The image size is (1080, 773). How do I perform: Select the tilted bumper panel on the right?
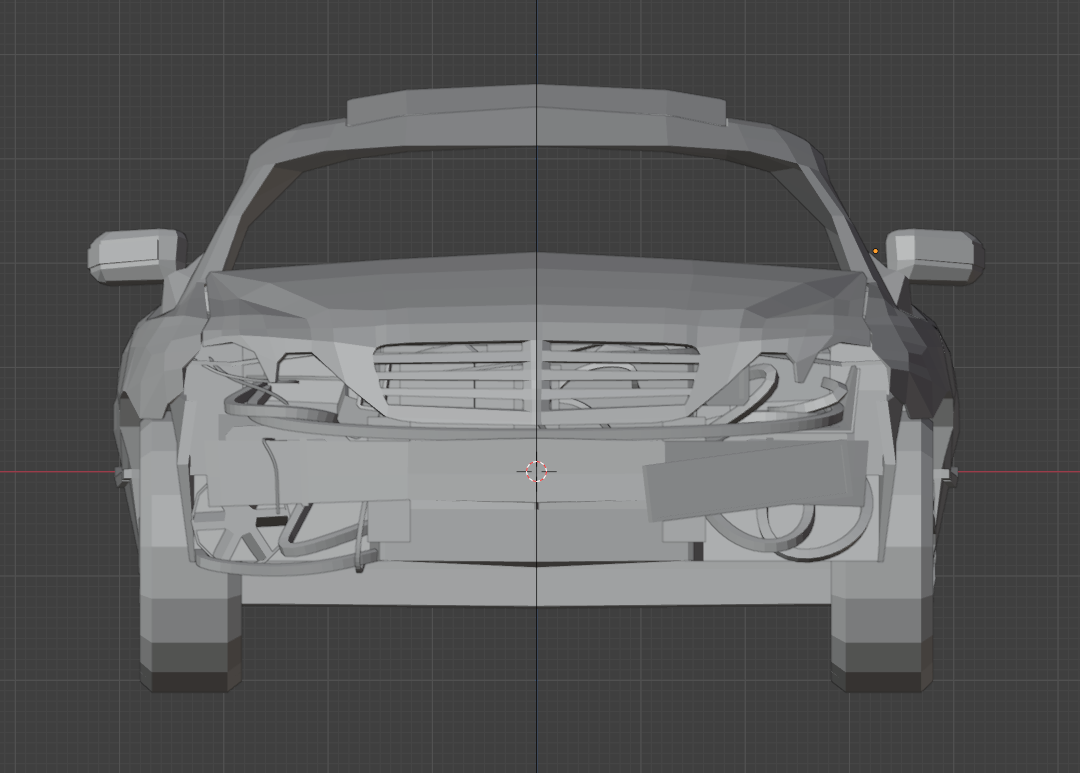(x=755, y=478)
